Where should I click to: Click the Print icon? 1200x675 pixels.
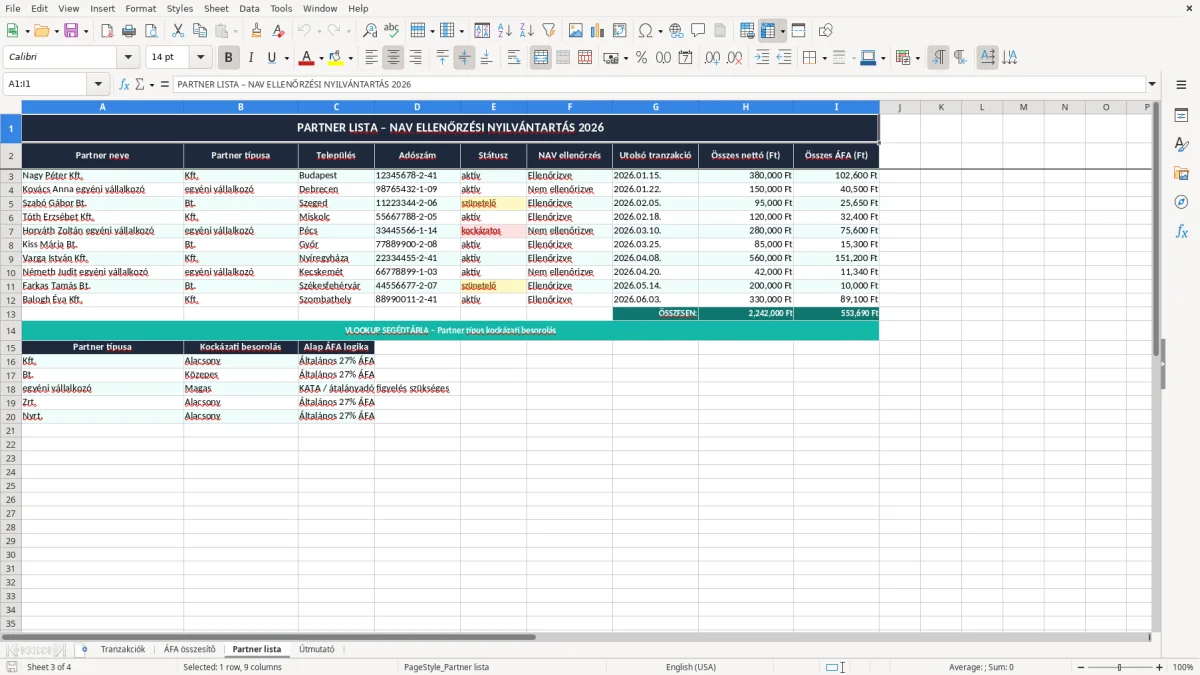pos(129,31)
